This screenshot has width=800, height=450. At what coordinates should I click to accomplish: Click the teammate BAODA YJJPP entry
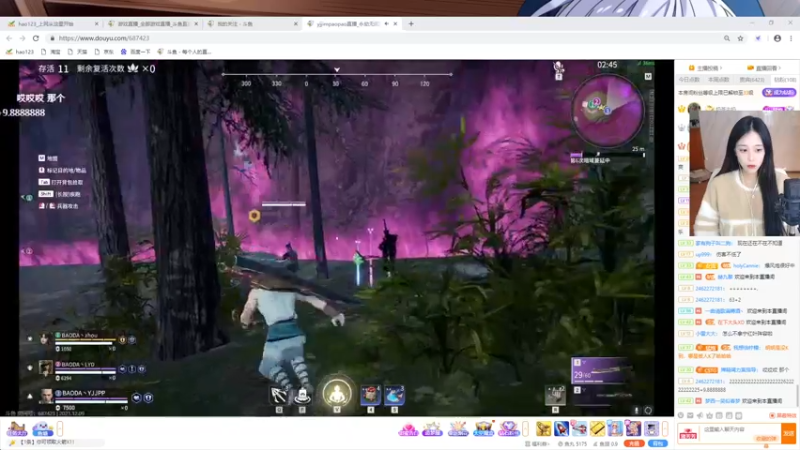pos(95,399)
